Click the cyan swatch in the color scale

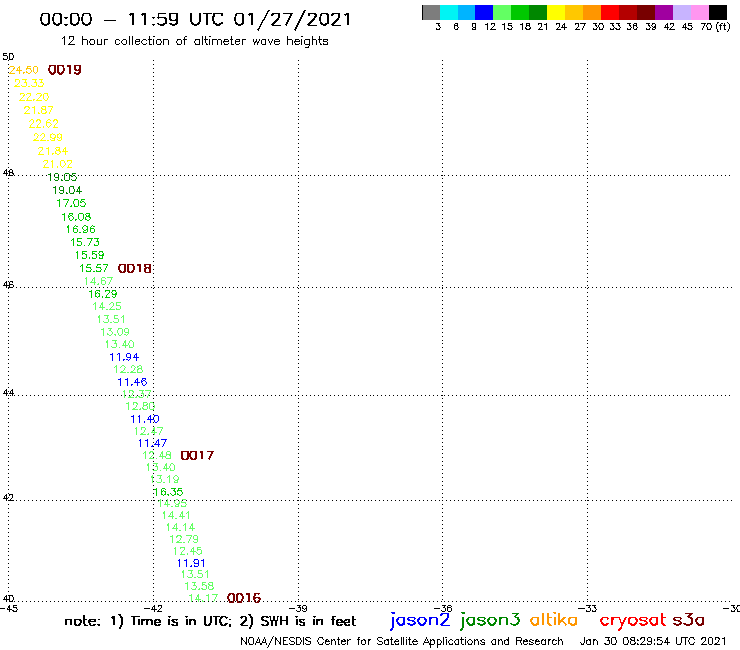[449, 13]
